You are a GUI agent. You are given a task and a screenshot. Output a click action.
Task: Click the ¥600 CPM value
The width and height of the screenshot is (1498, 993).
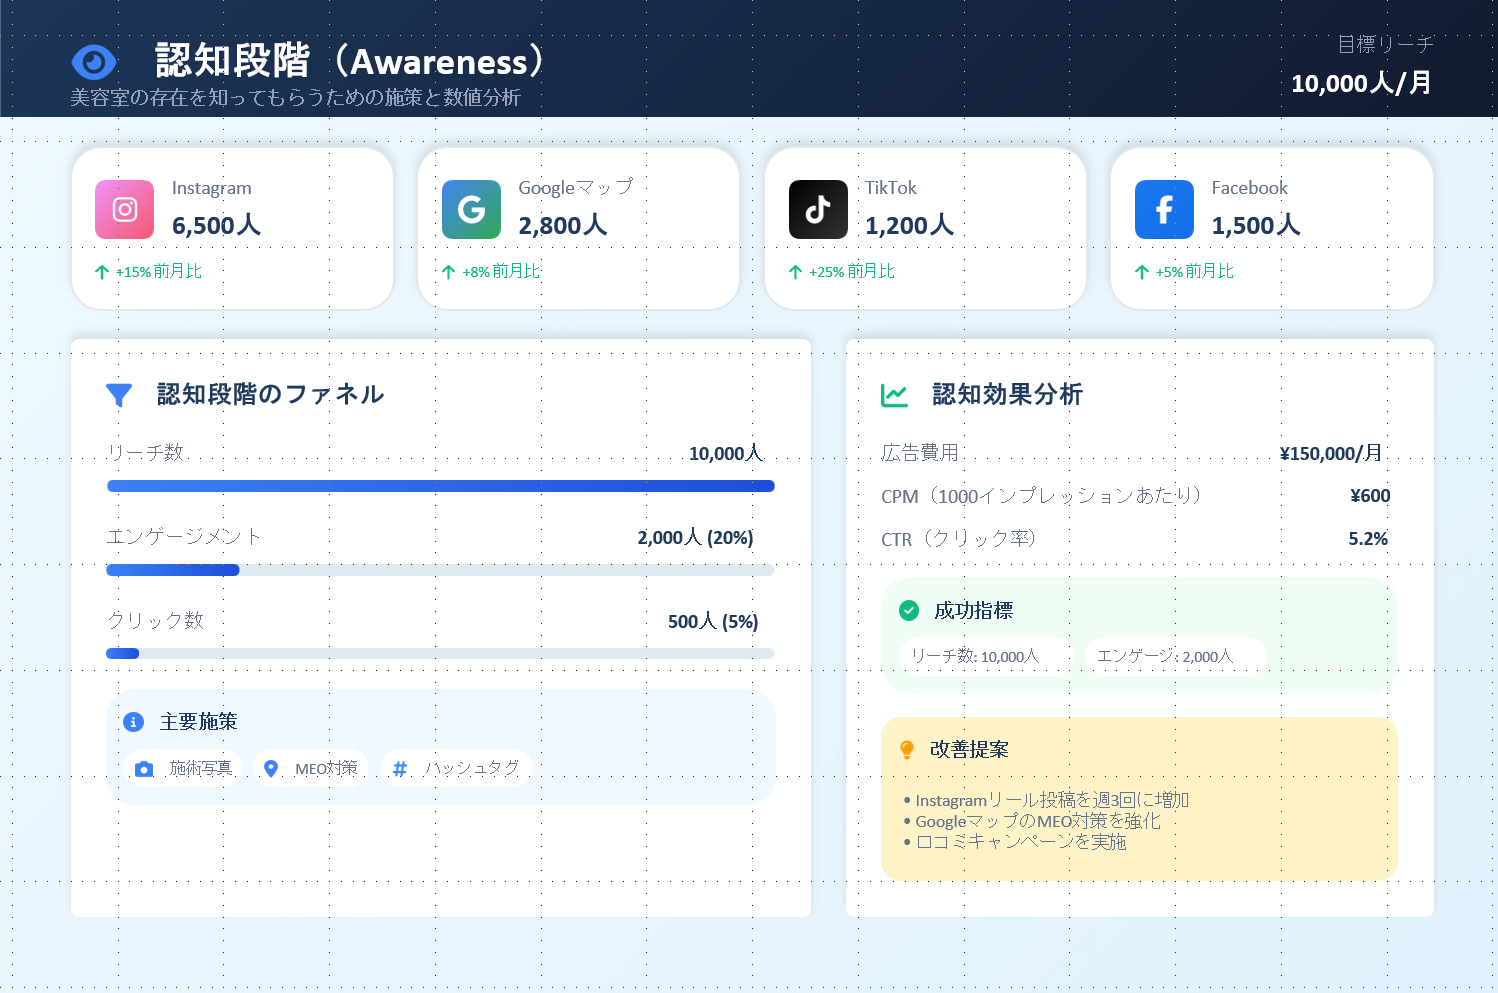1370,496
